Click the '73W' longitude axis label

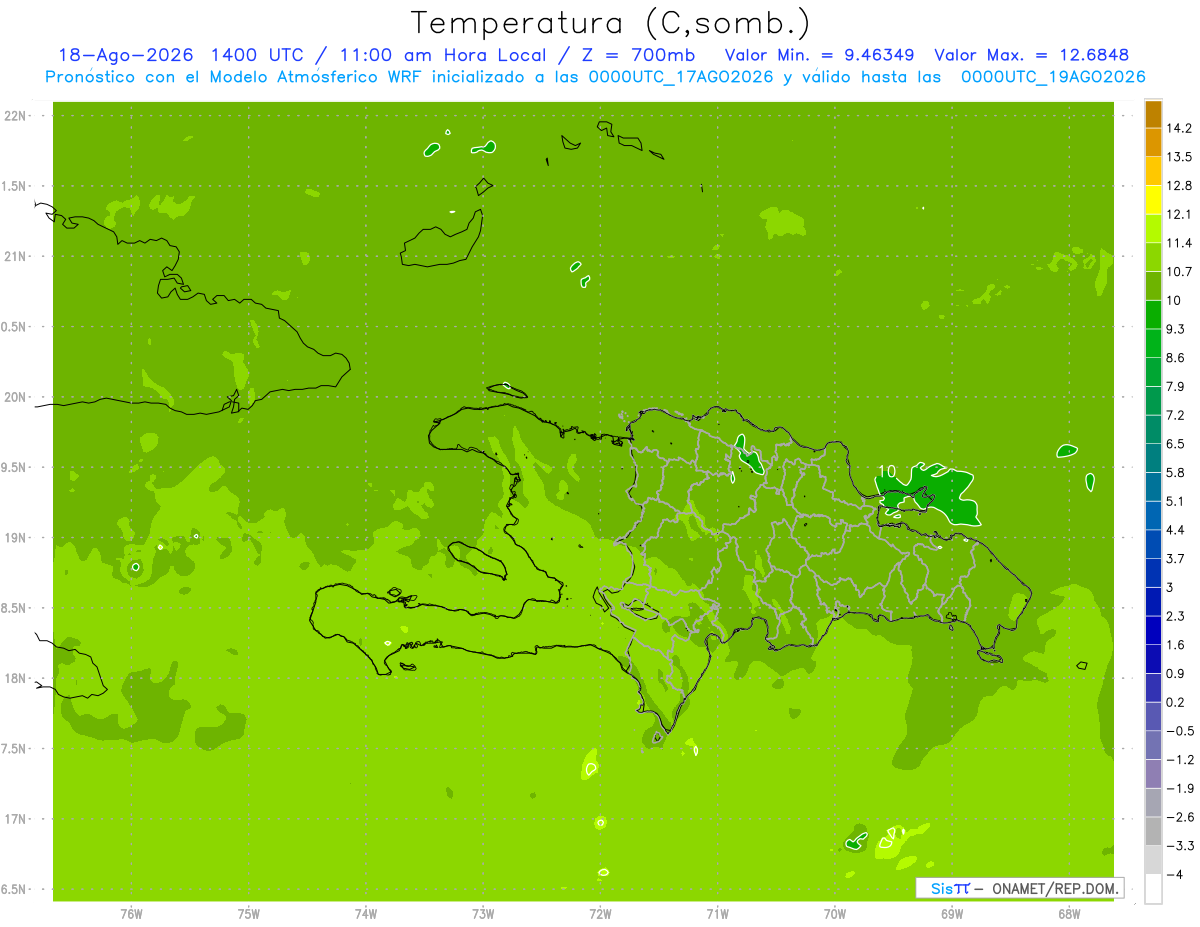pyautogui.click(x=483, y=913)
